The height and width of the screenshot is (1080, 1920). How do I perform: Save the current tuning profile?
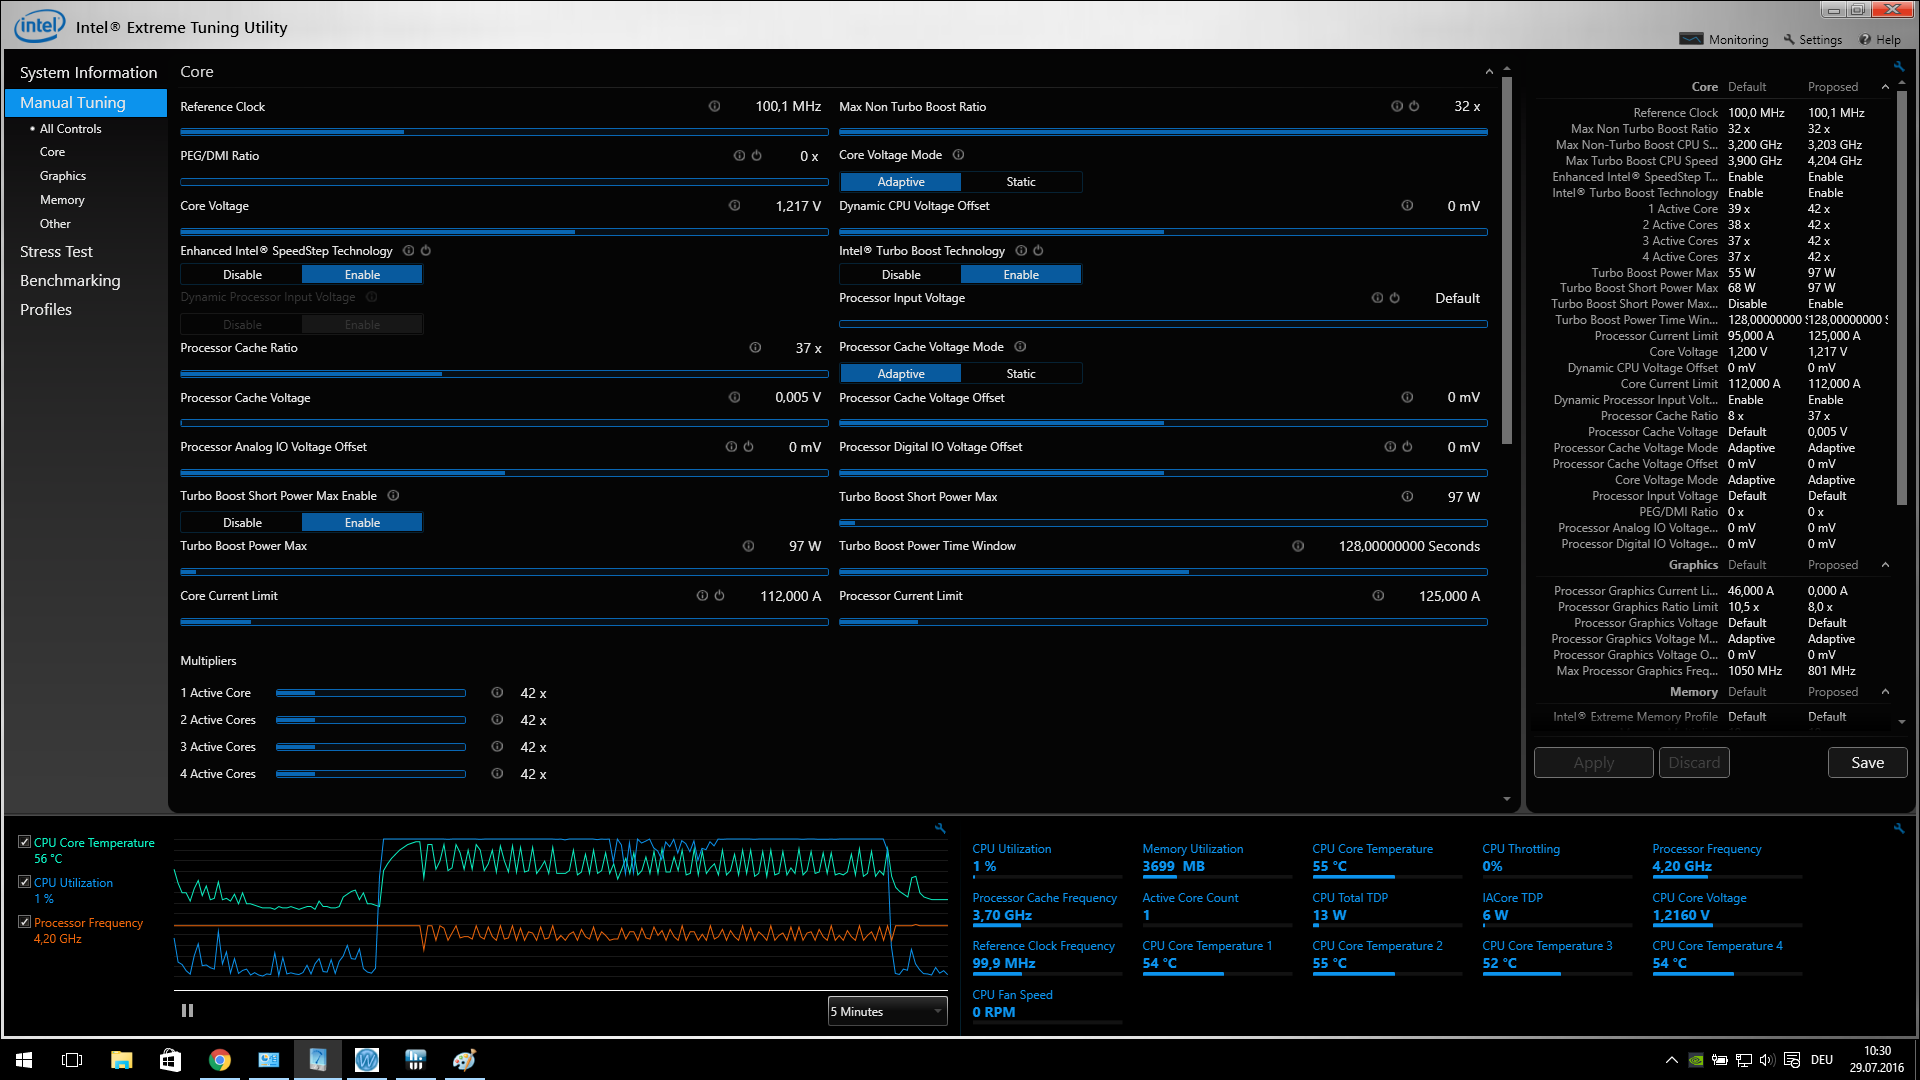(x=1867, y=763)
